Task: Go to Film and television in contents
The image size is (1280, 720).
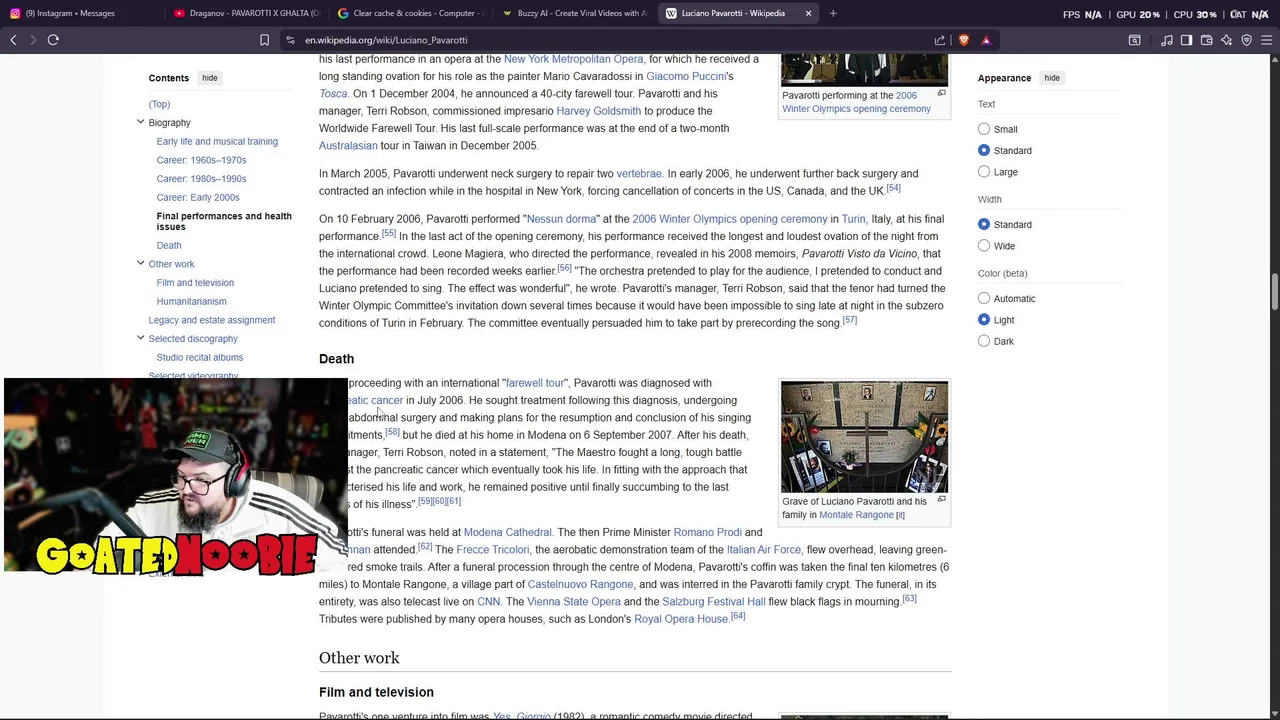Action: 195,282
